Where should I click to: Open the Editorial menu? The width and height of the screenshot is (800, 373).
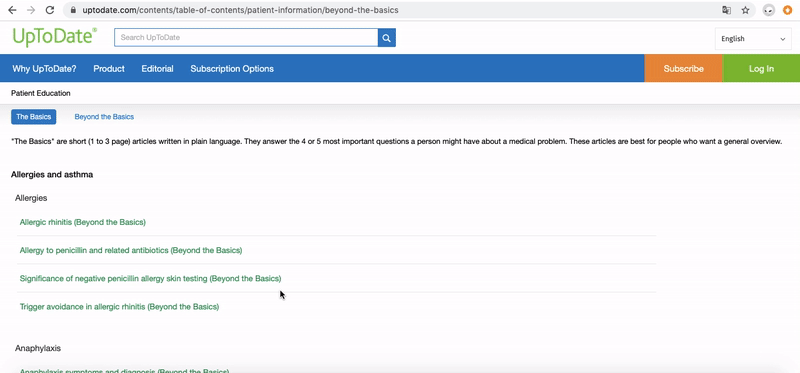158,69
